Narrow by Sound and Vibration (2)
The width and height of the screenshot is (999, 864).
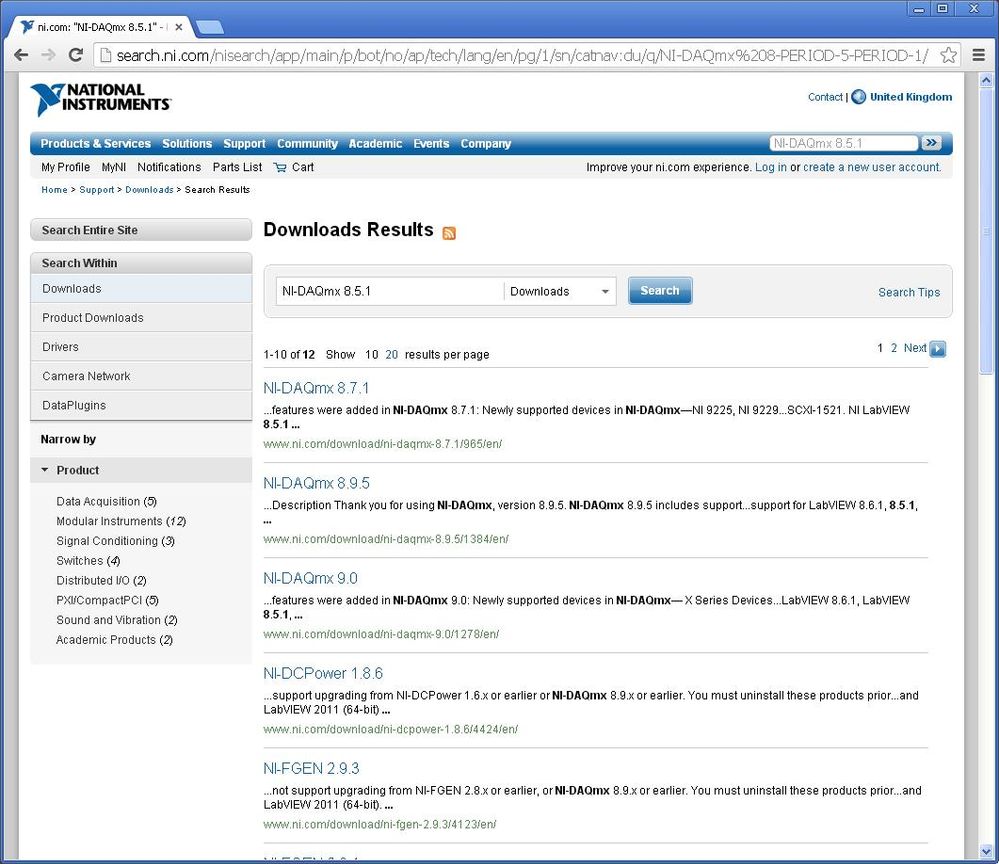coord(117,620)
